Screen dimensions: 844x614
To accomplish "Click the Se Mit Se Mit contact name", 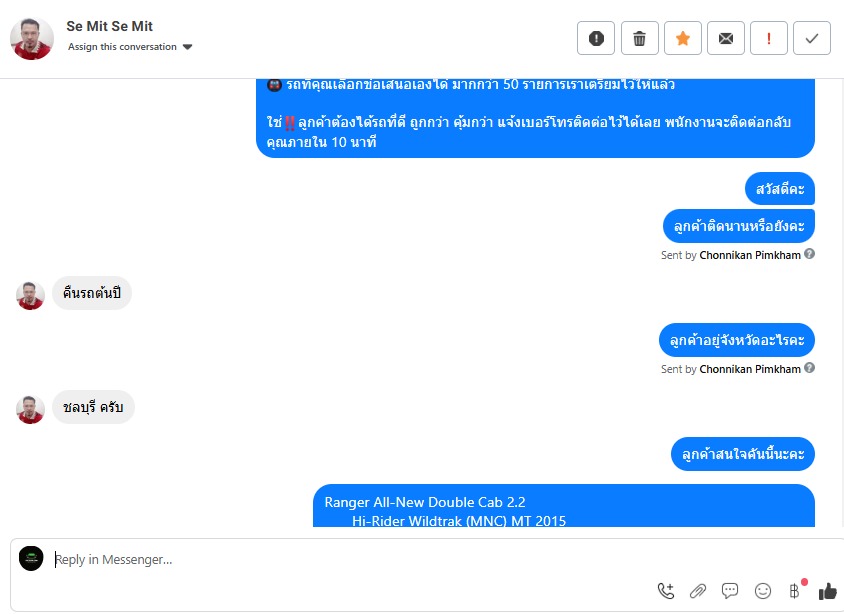I will click(109, 26).
